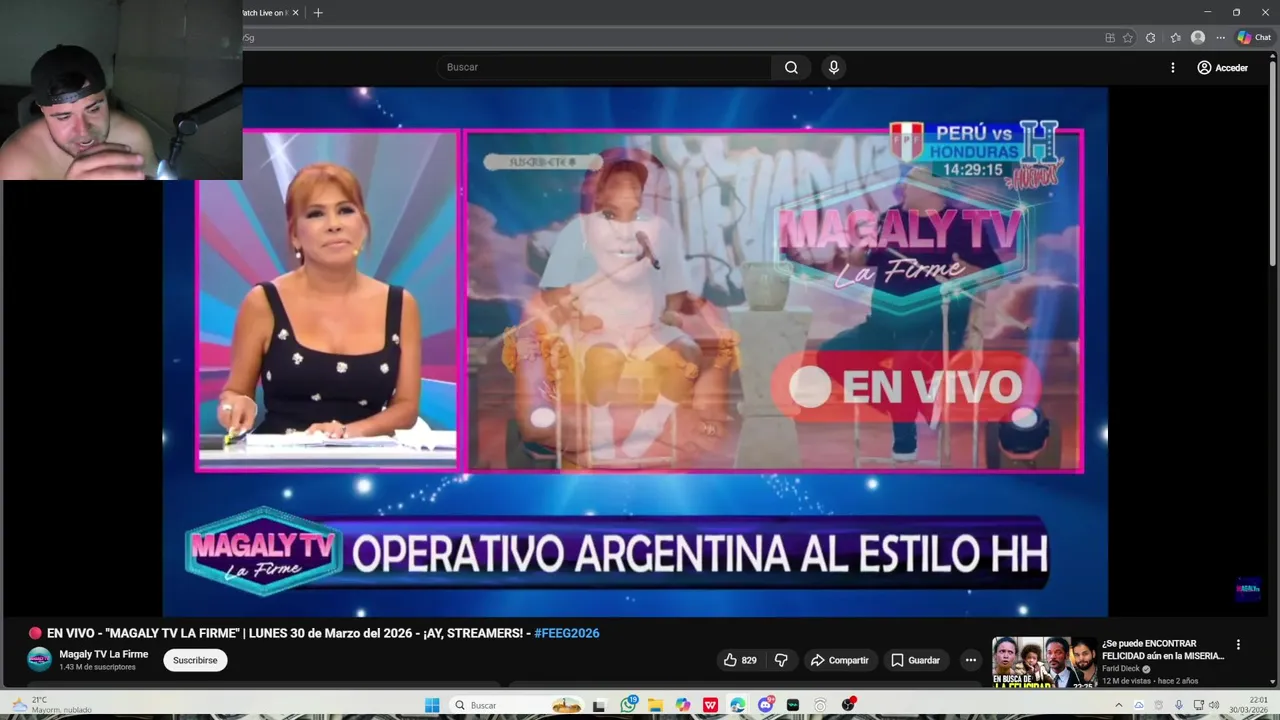Click the Windows taskbar Buscar search box

tap(516, 705)
